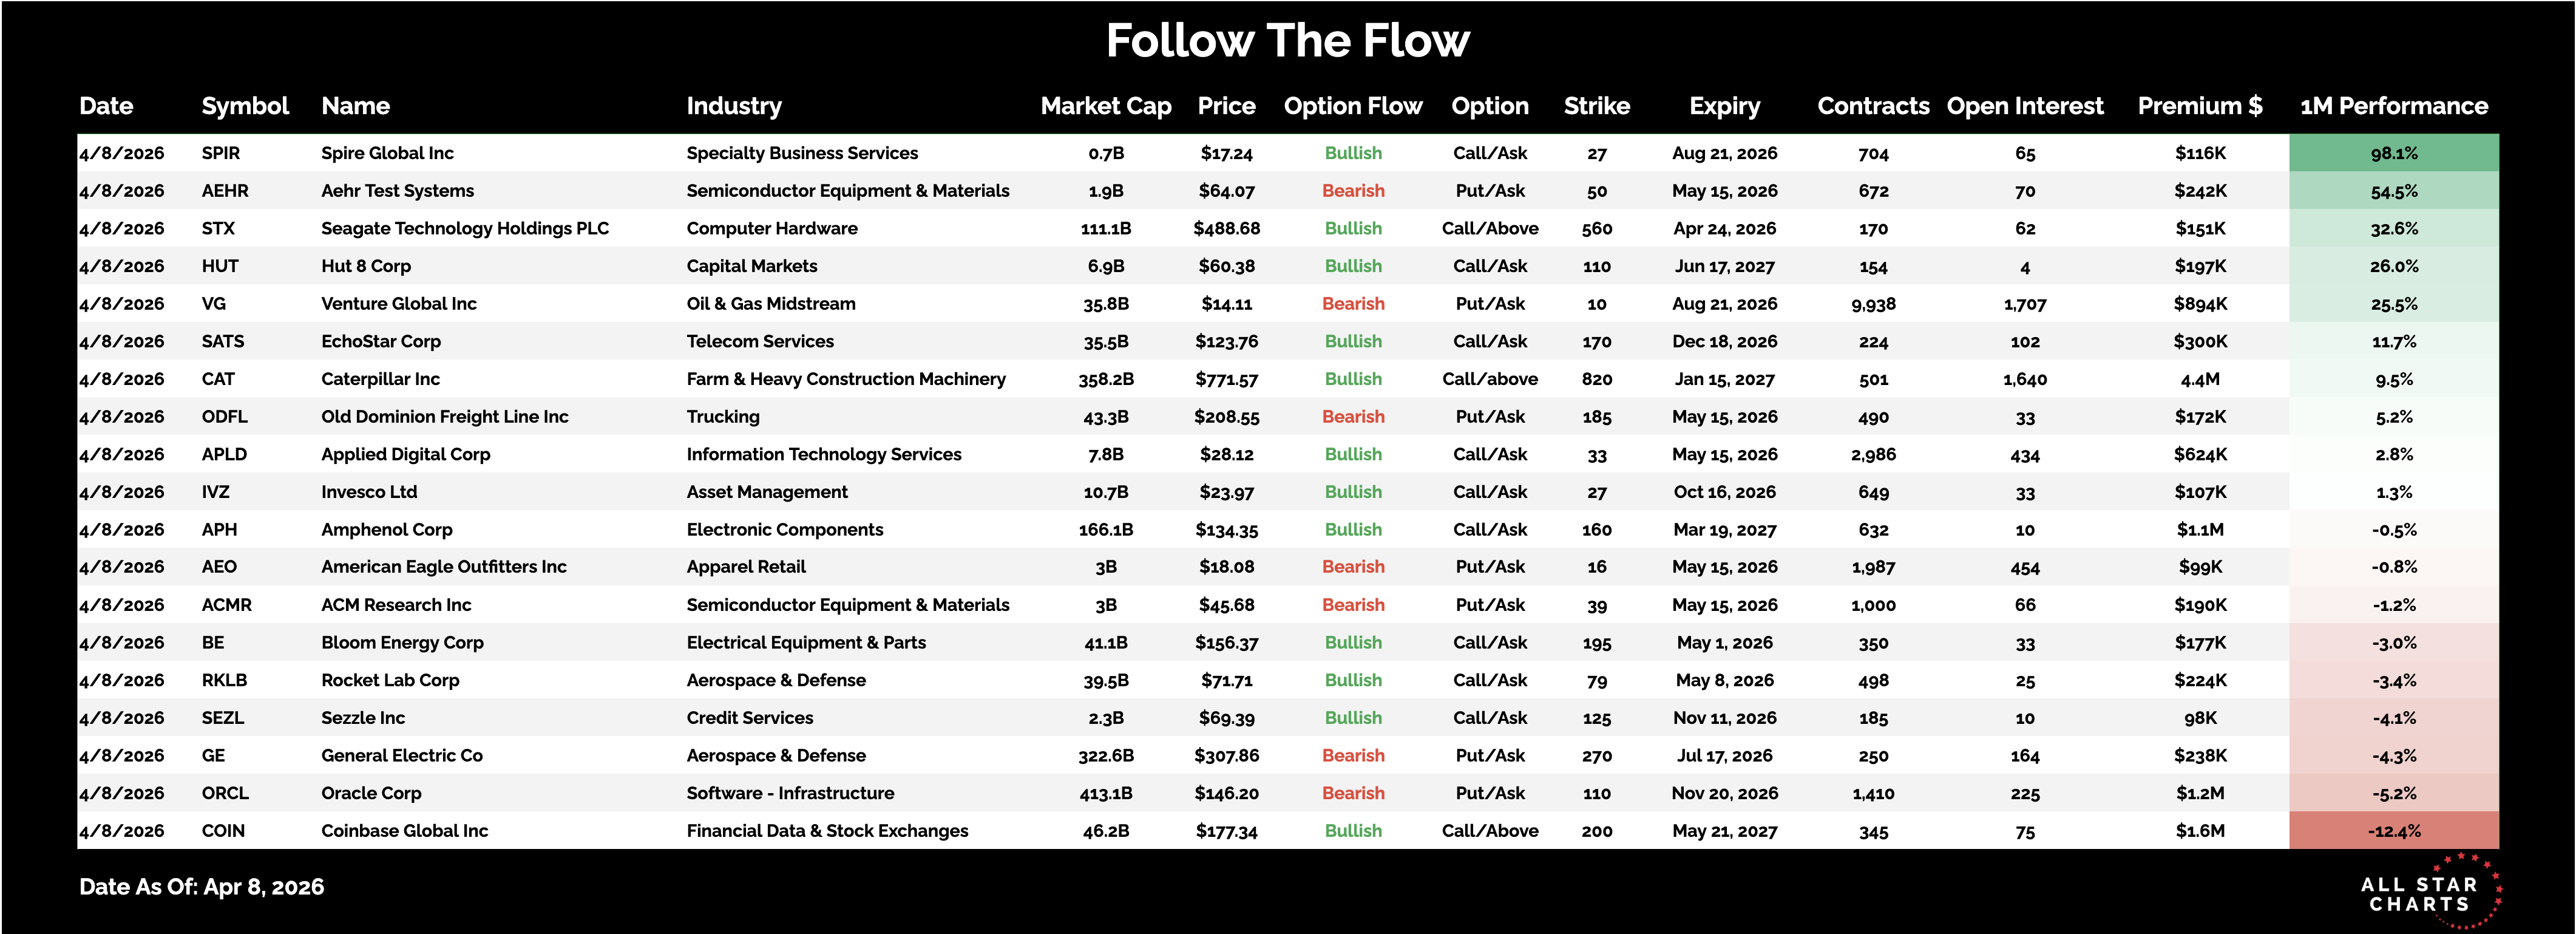Image resolution: width=2576 pixels, height=934 pixels.
Task: Click the -12.4% red performance cell
Action: (2393, 831)
